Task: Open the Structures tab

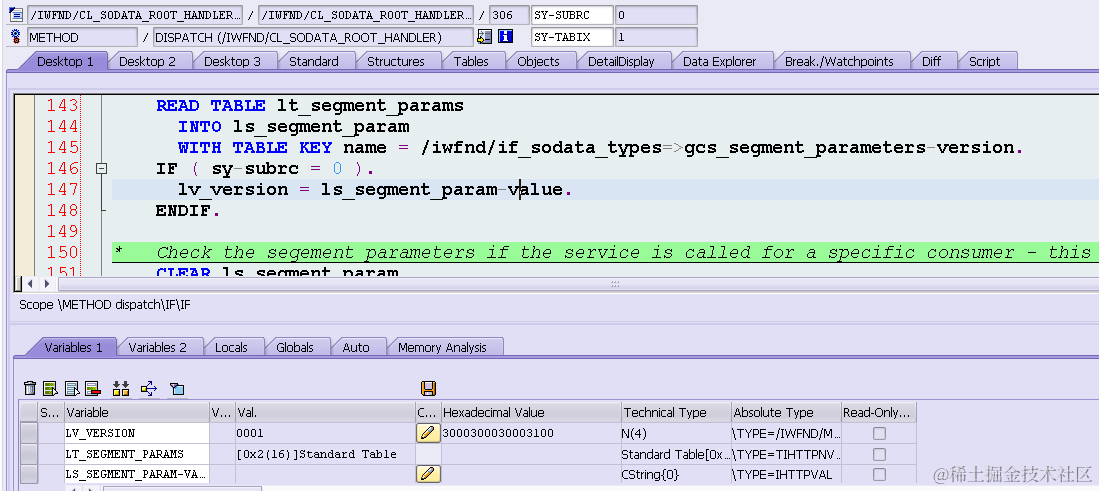Action: (395, 61)
